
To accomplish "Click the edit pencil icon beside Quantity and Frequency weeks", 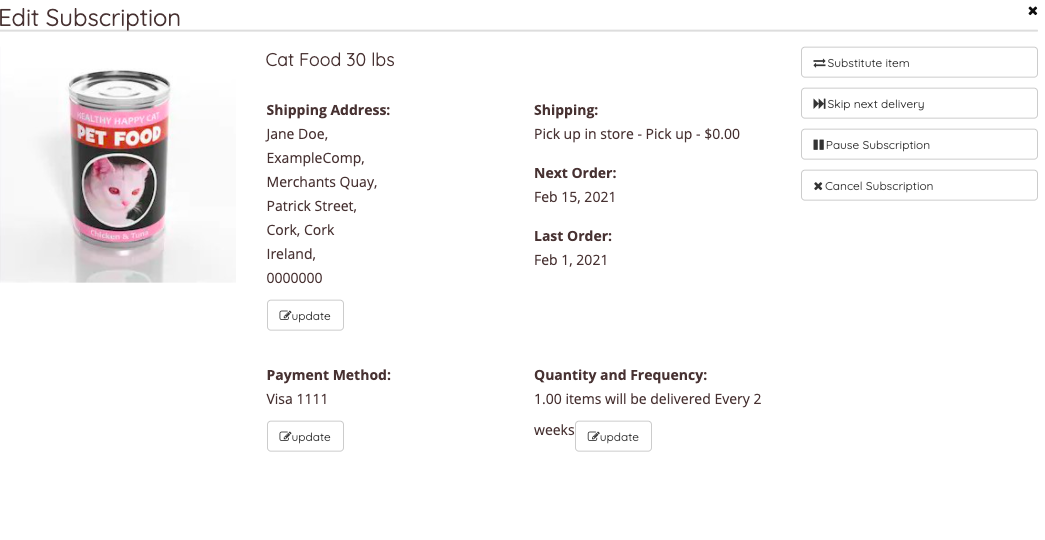I will [593, 437].
